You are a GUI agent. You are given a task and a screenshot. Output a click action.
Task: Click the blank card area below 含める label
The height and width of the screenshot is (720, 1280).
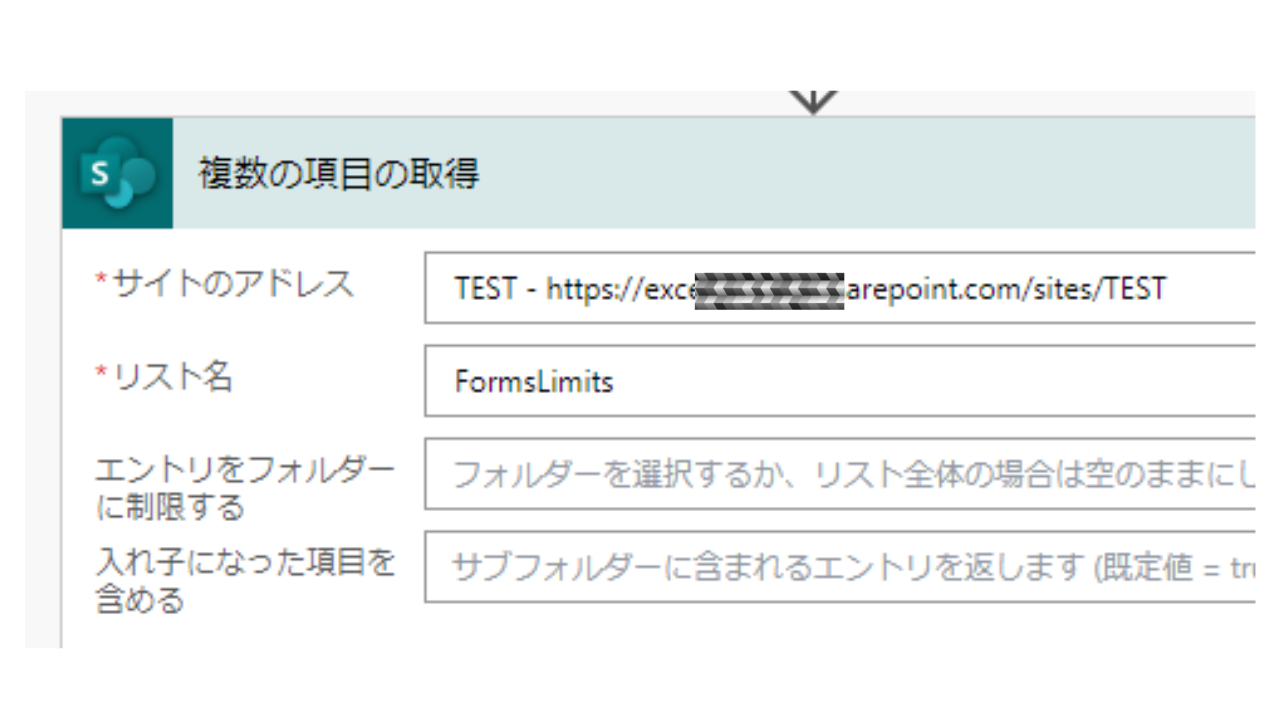pos(240,630)
